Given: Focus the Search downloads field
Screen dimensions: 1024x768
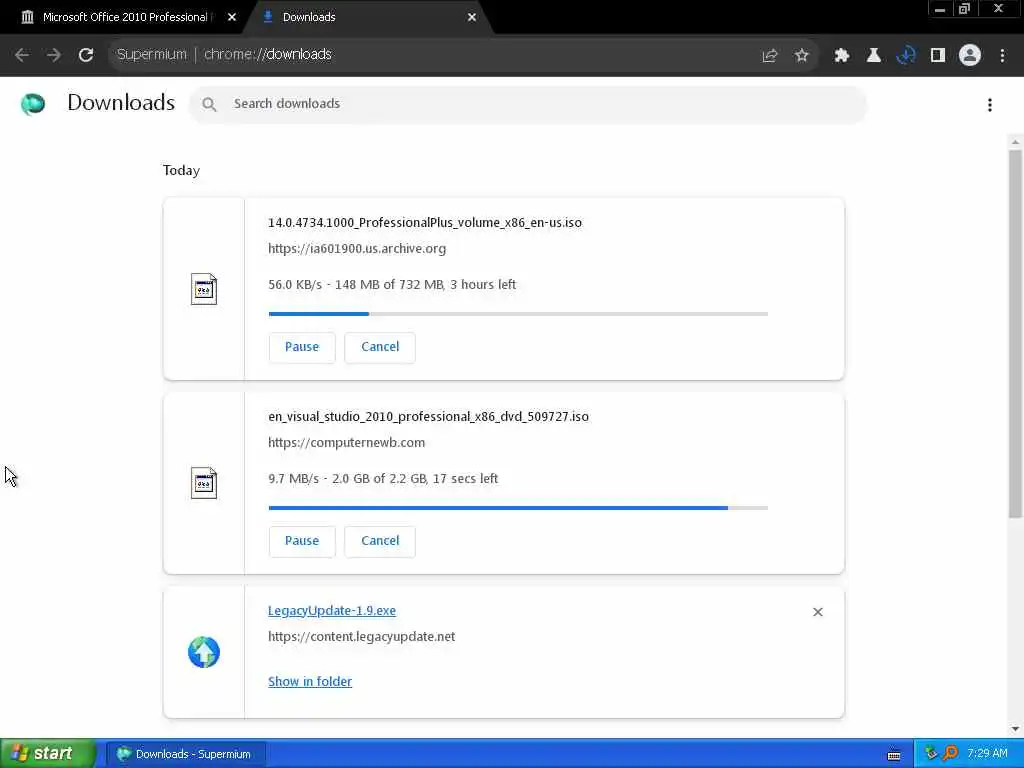Looking at the screenshot, I should (x=528, y=104).
